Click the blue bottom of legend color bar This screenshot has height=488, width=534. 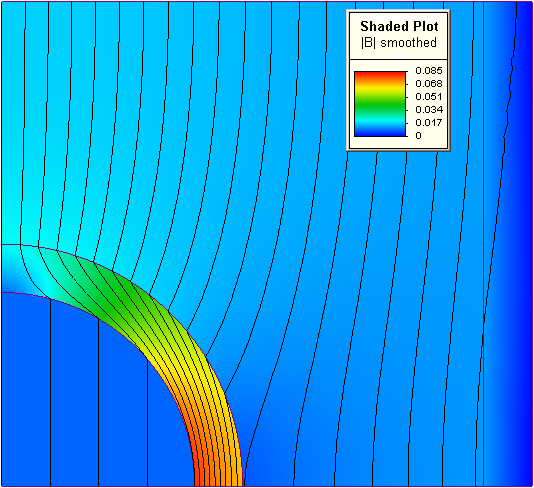(x=380, y=131)
